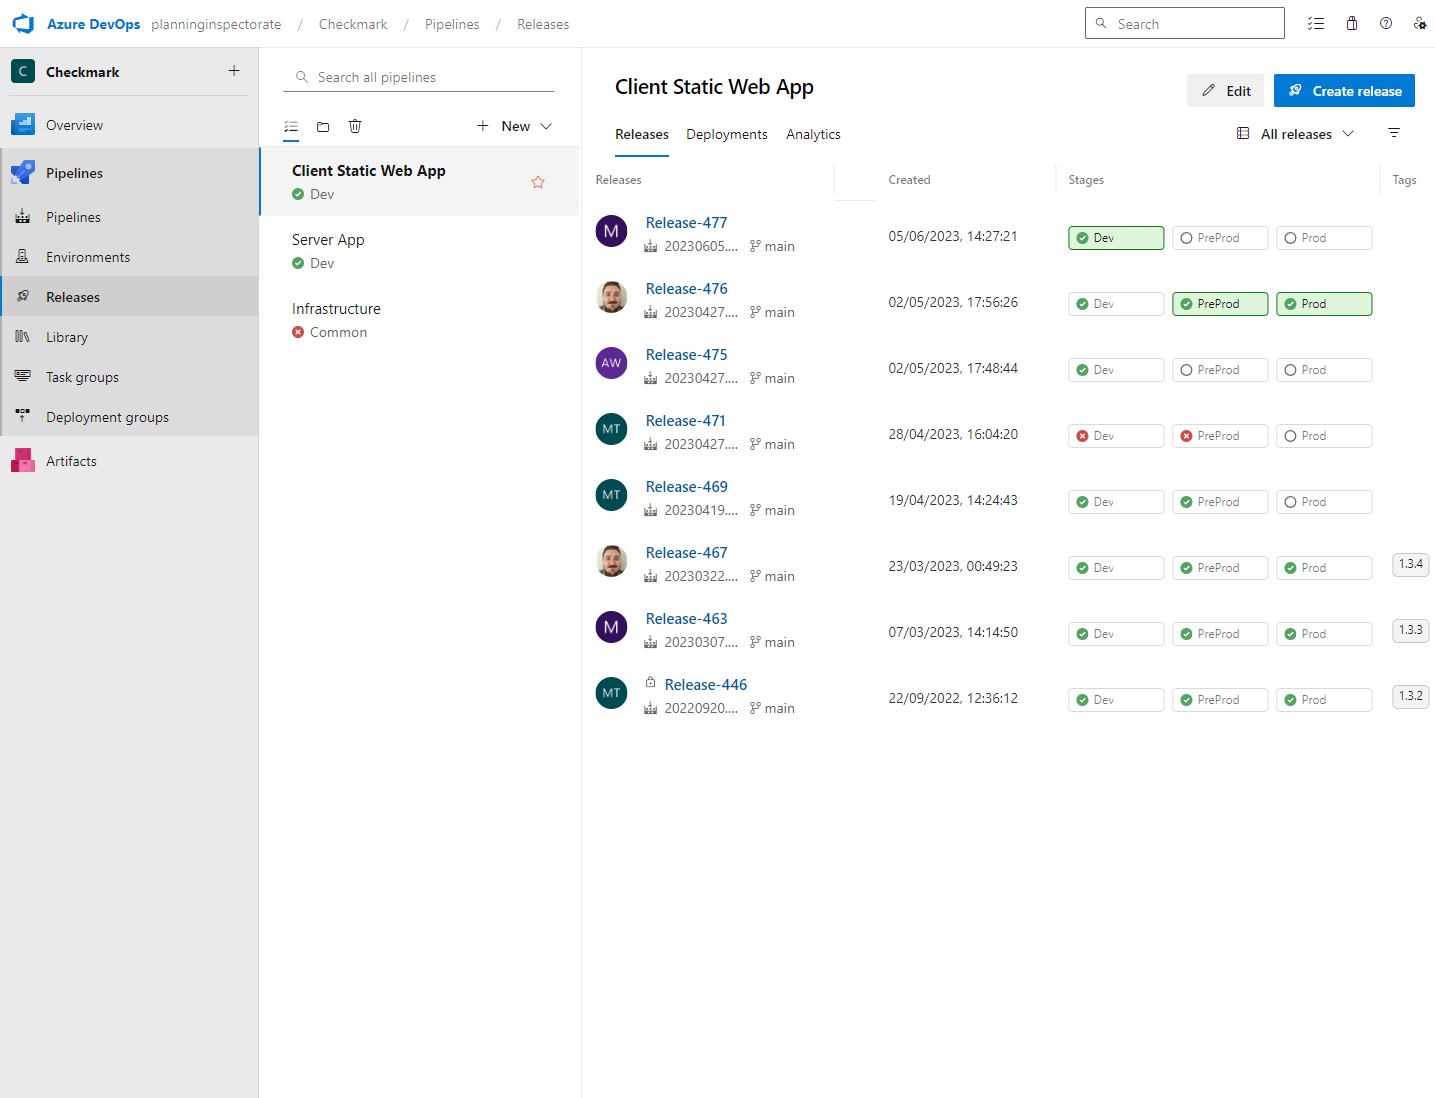Image resolution: width=1435 pixels, height=1098 pixels.
Task: Click the plus icon beside Checkmark project
Action: [x=234, y=71]
